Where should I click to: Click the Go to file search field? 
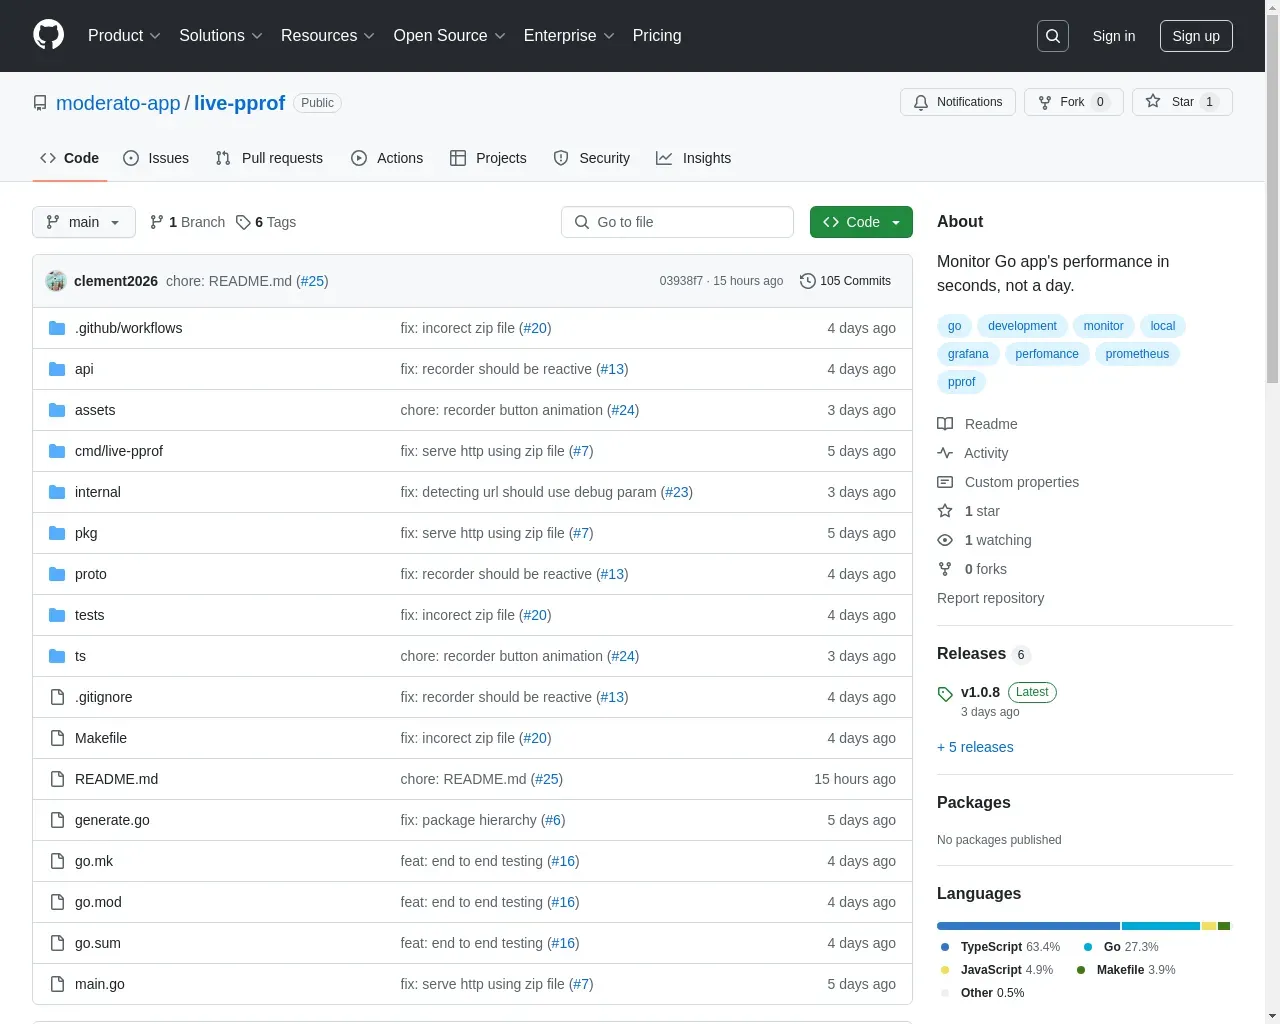tap(677, 222)
